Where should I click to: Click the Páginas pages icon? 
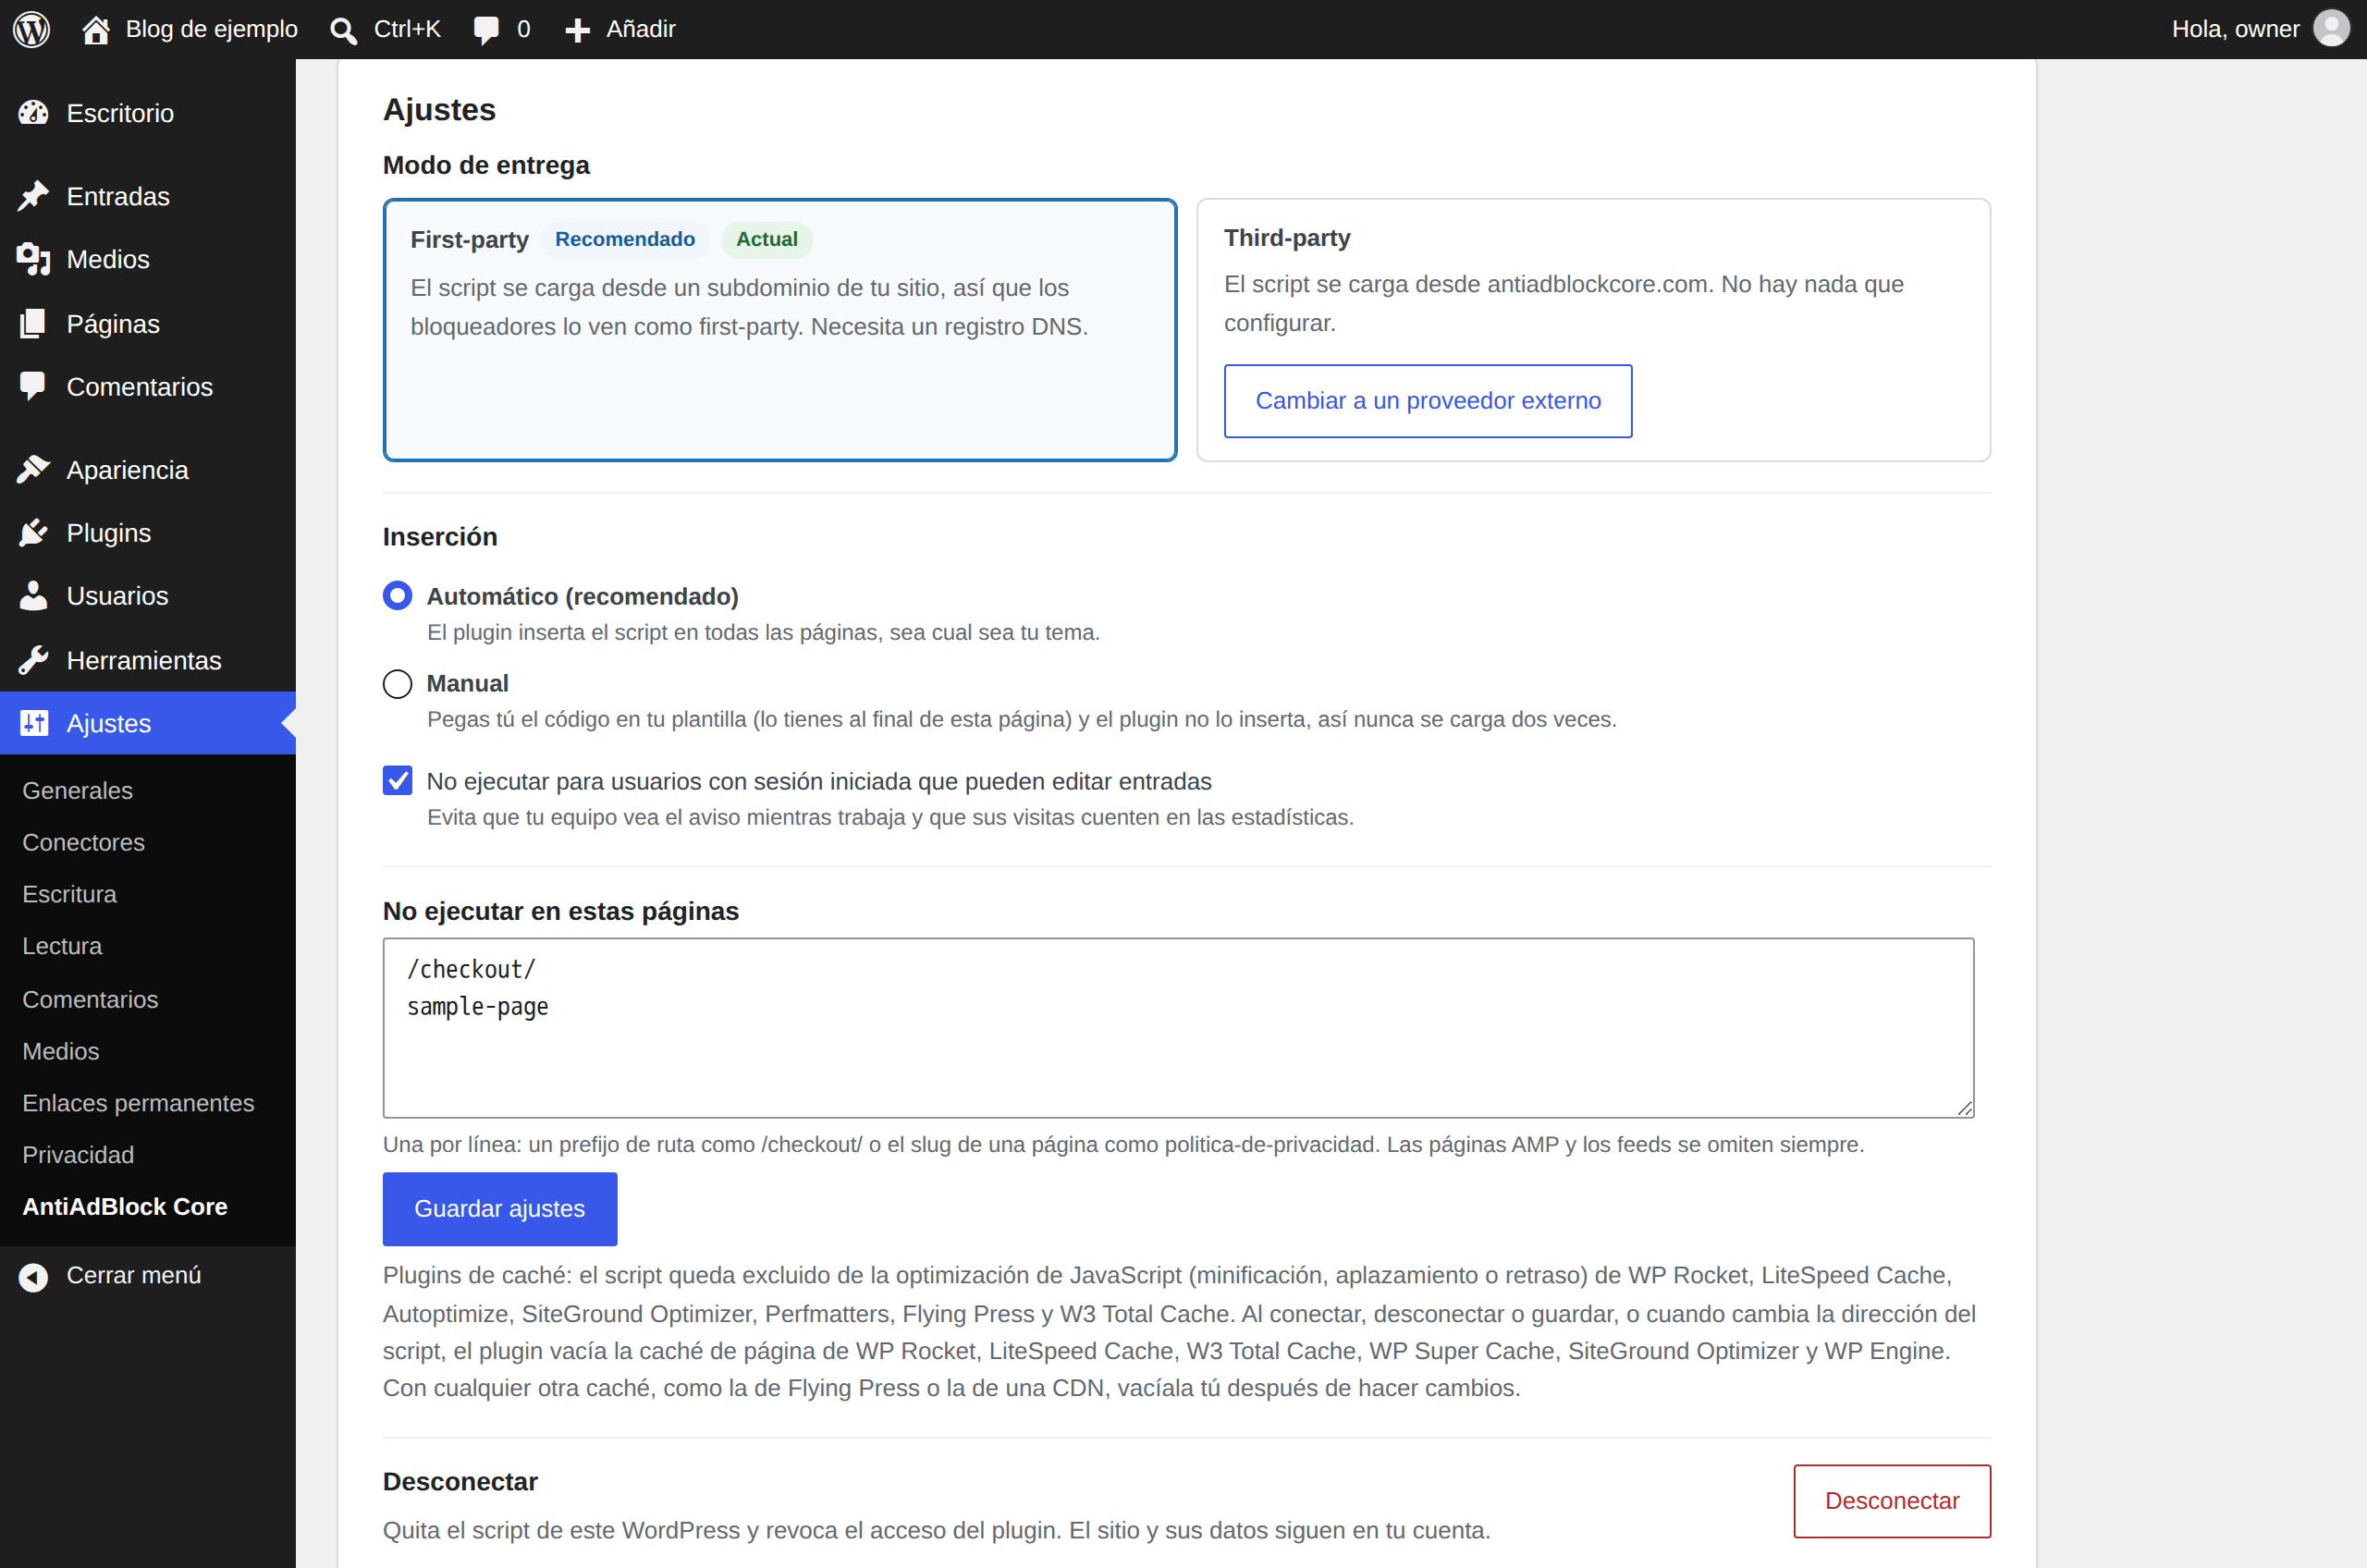pos(33,323)
